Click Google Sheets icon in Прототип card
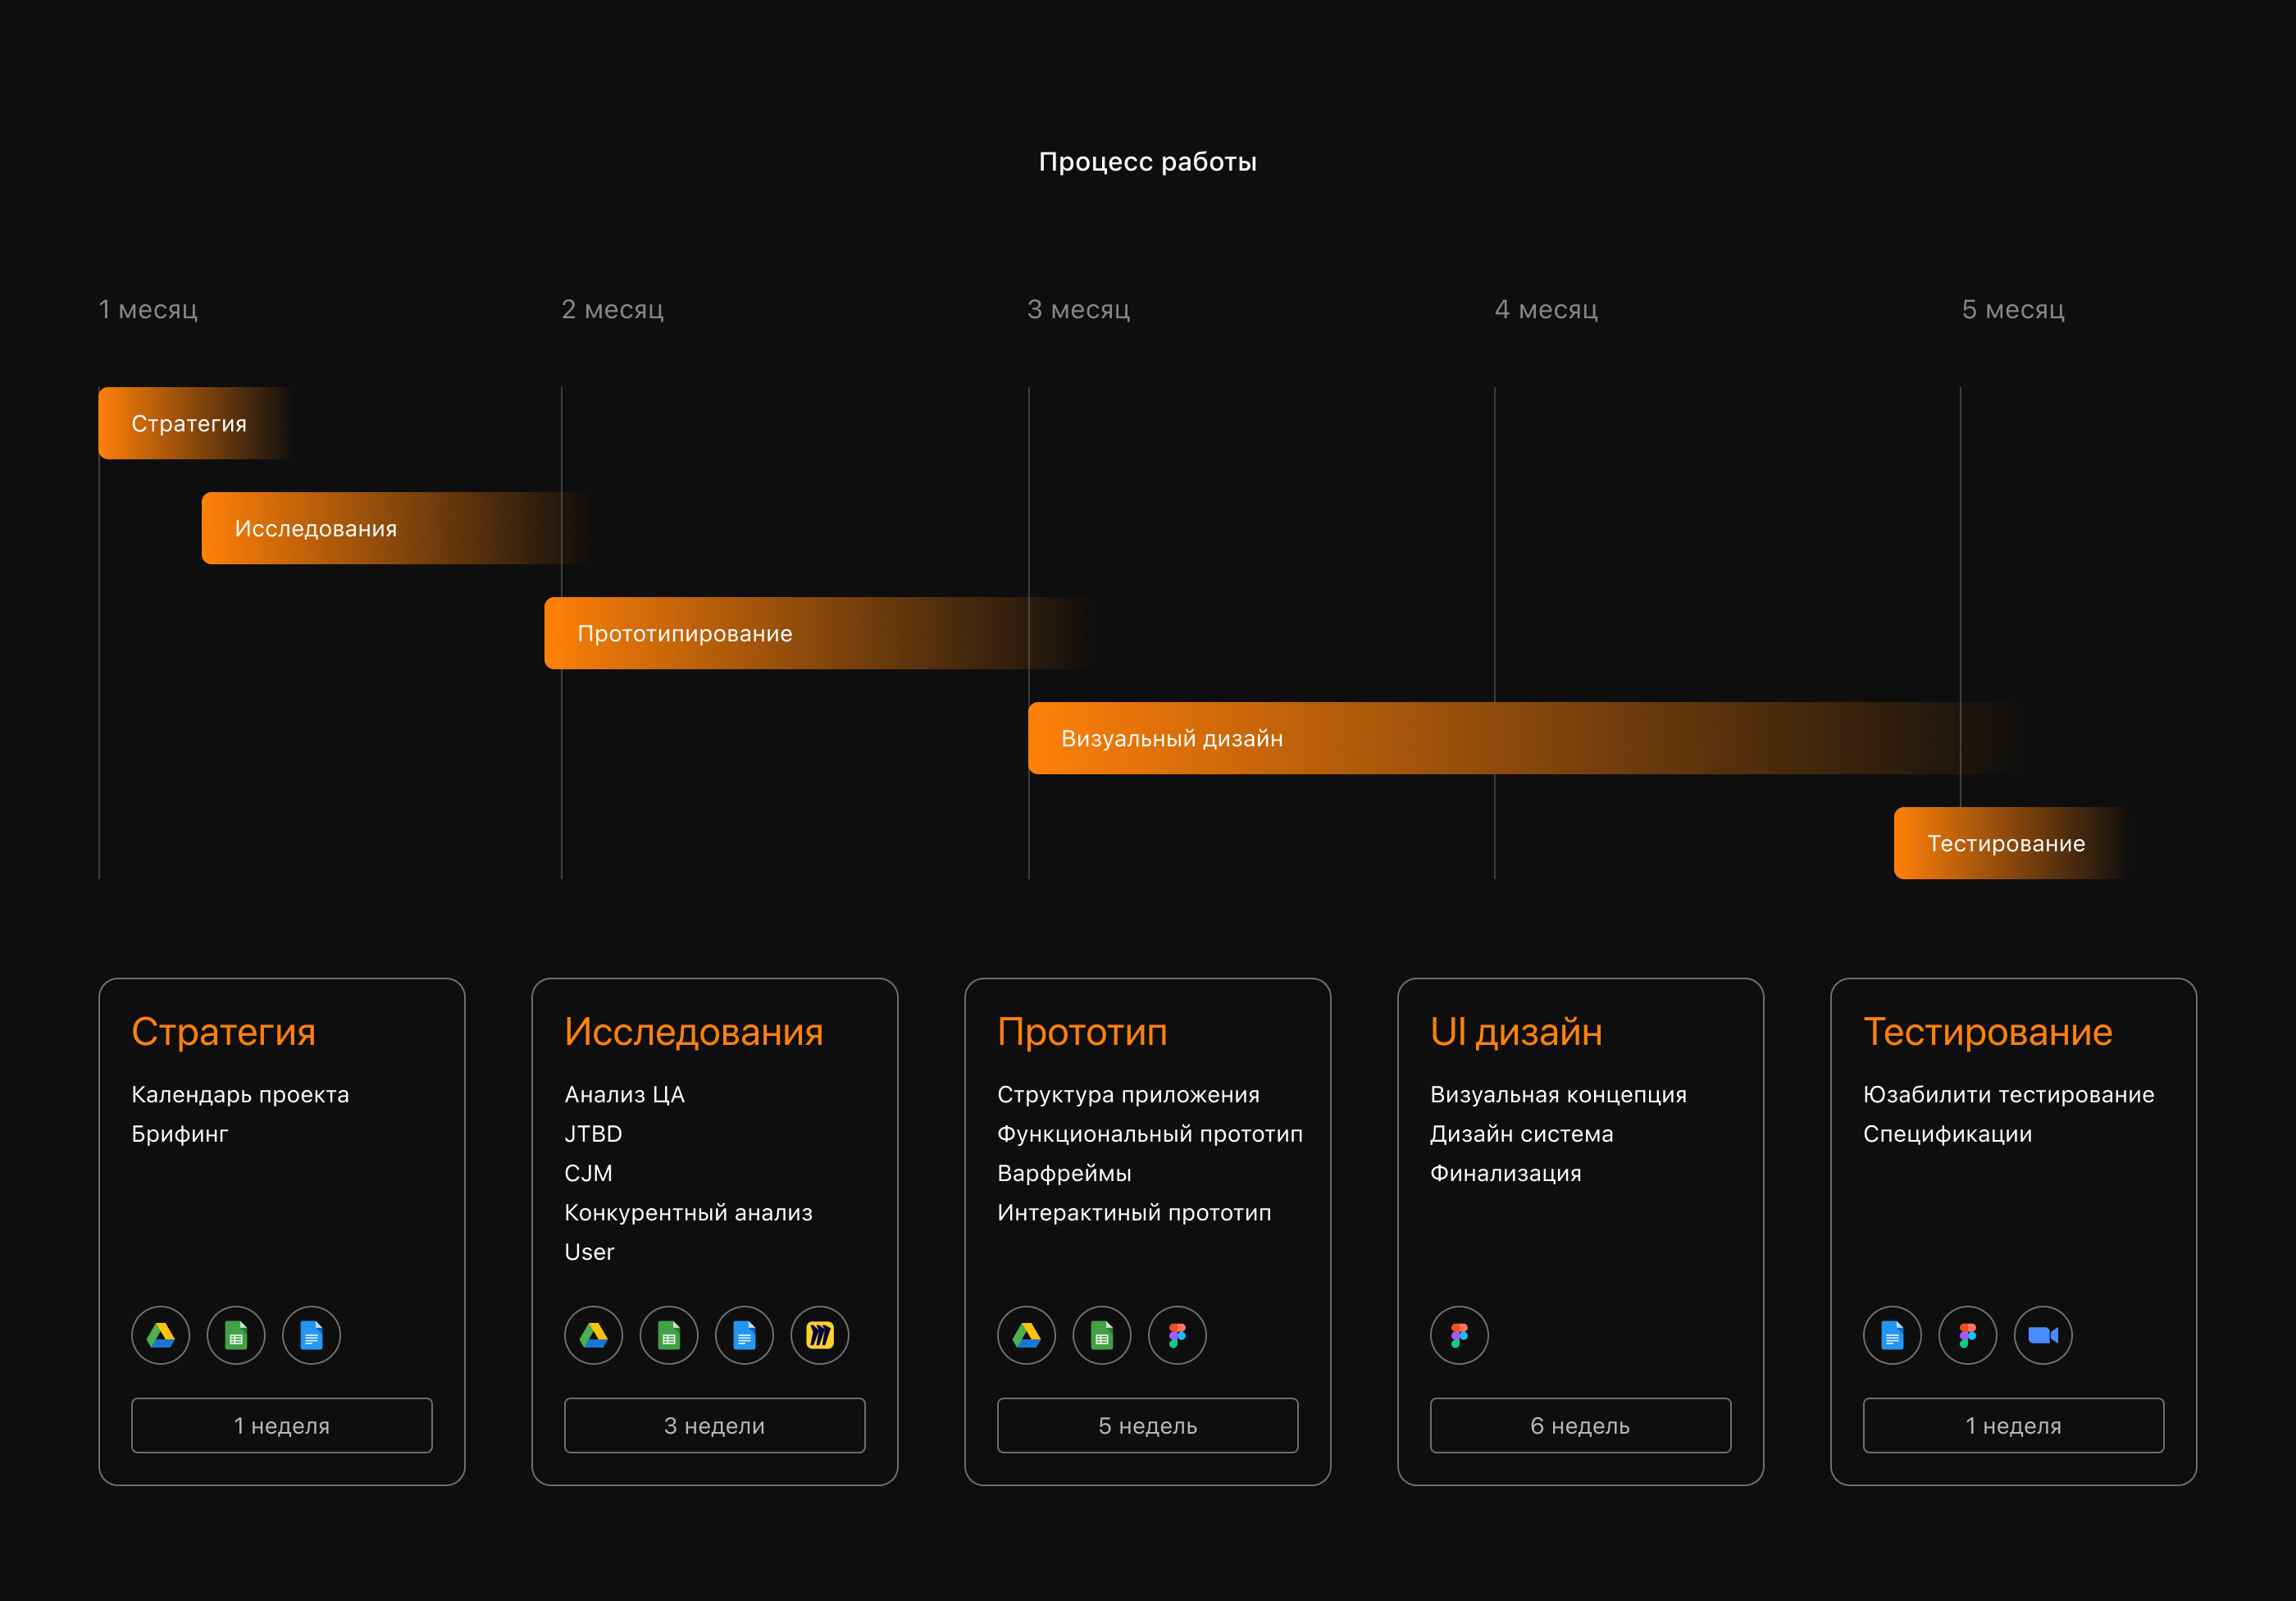The width and height of the screenshot is (2296, 1601). point(1102,1335)
